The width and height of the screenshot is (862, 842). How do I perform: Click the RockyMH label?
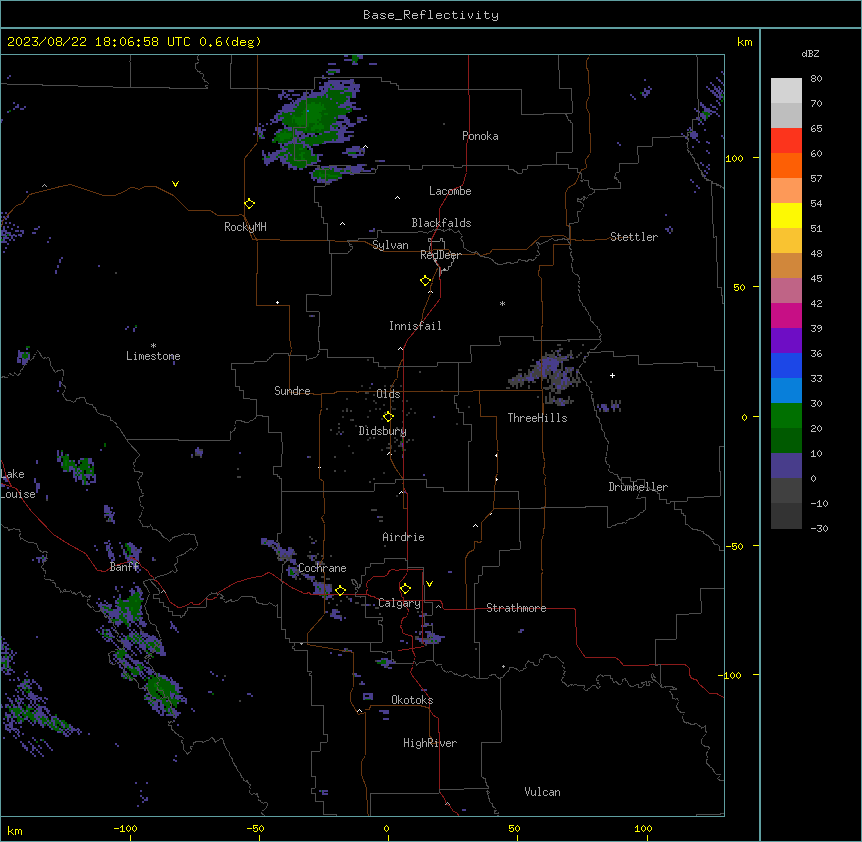pos(245,227)
